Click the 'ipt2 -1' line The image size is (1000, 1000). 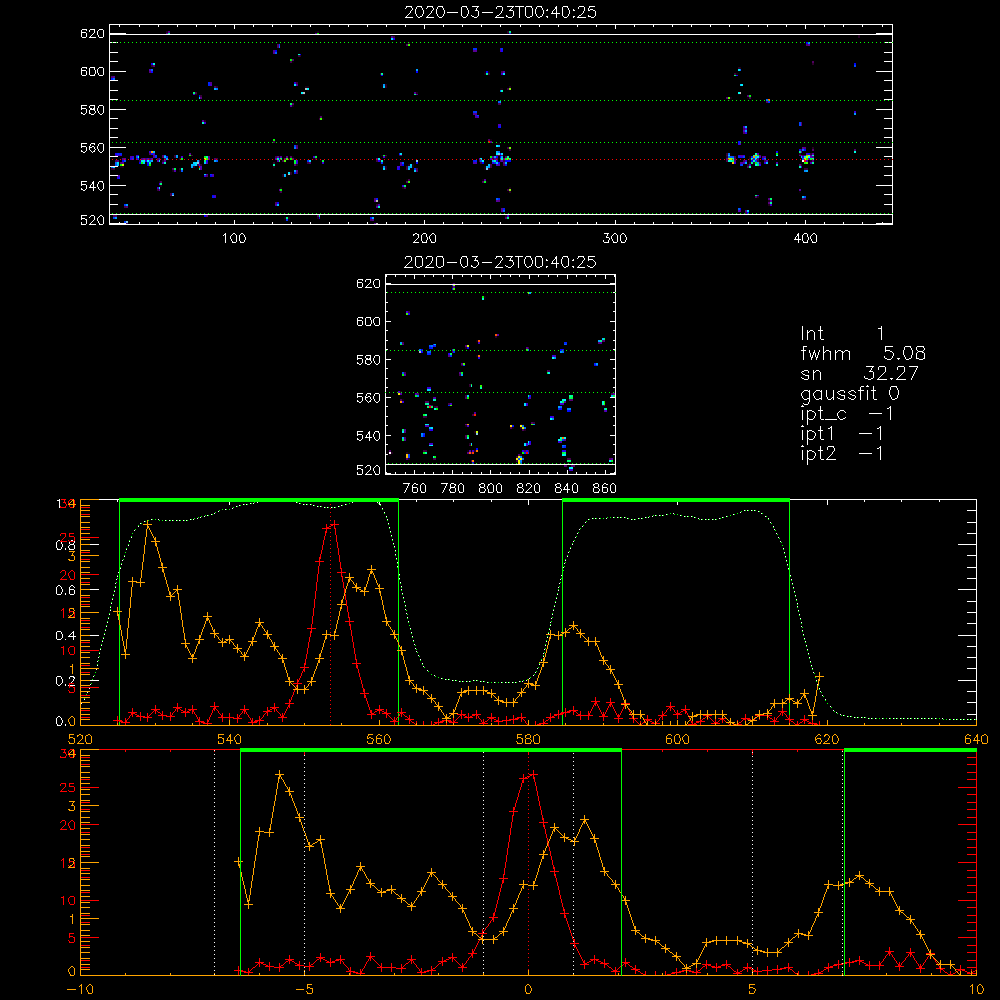tap(842, 453)
